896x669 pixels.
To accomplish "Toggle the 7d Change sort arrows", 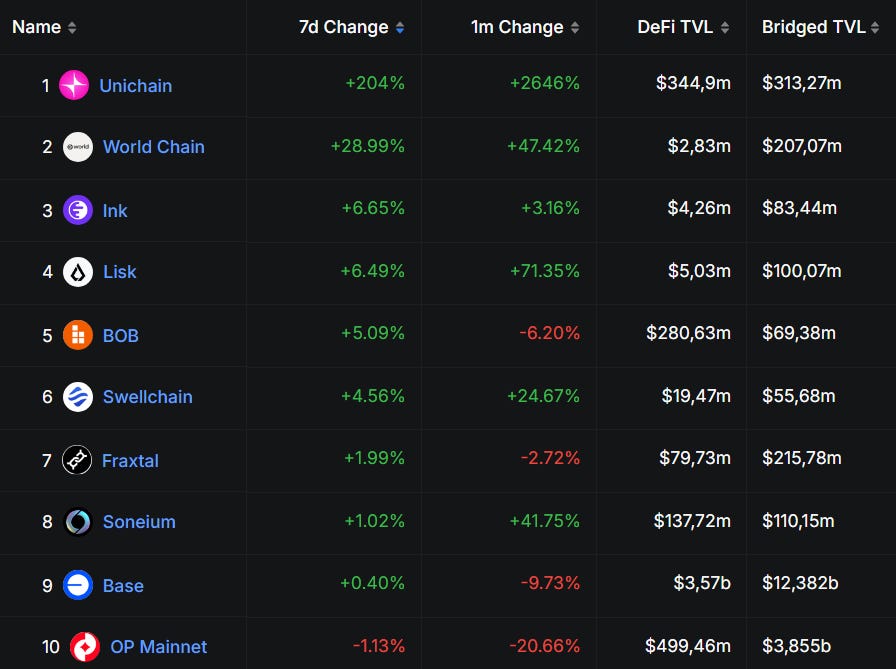I will click(x=400, y=27).
